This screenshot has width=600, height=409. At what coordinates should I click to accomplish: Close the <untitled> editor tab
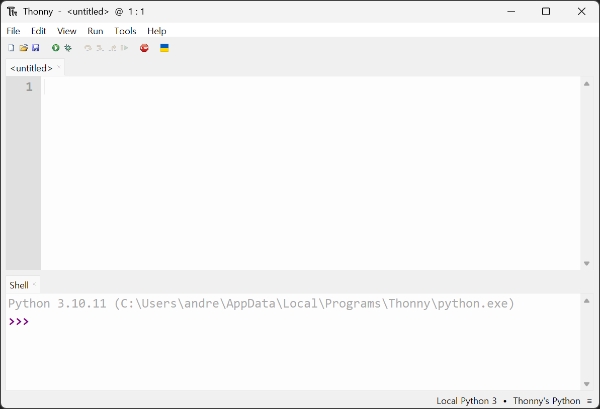point(59,67)
